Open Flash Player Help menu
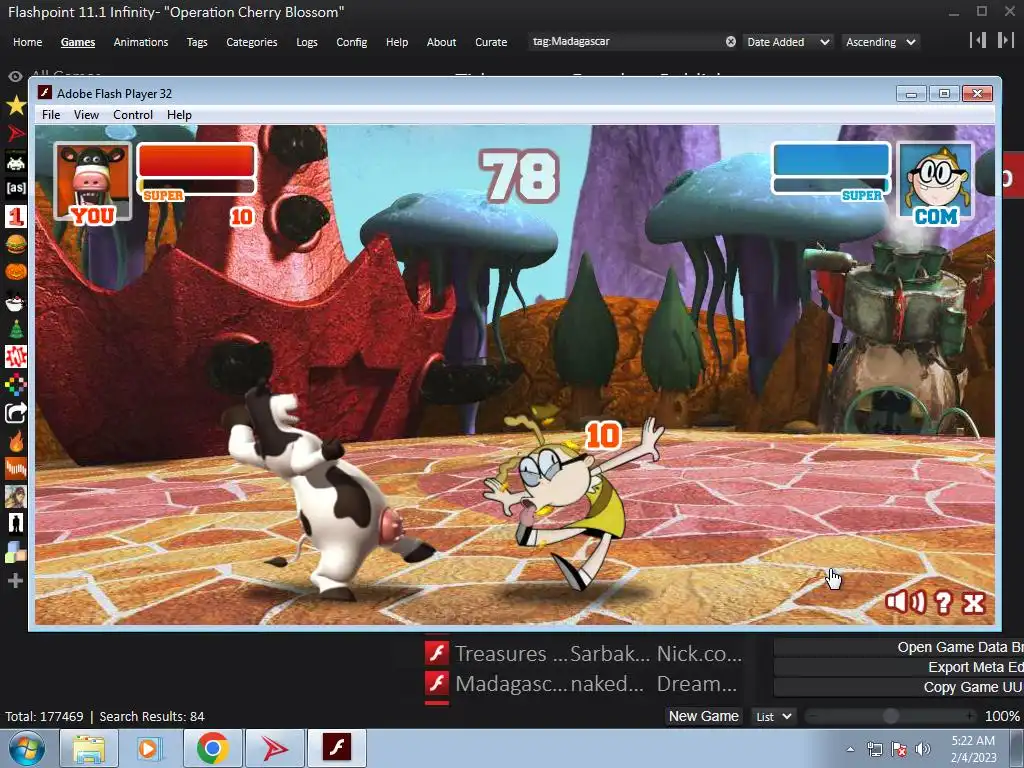This screenshot has height=768, width=1024. point(179,115)
